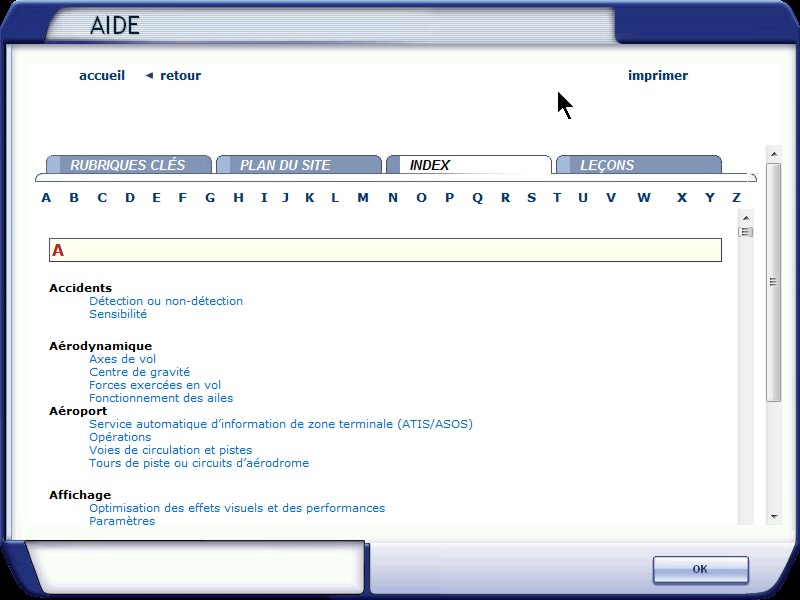Jump to index letter X
This screenshot has height=600, width=800.
pyautogui.click(x=682, y=197)
